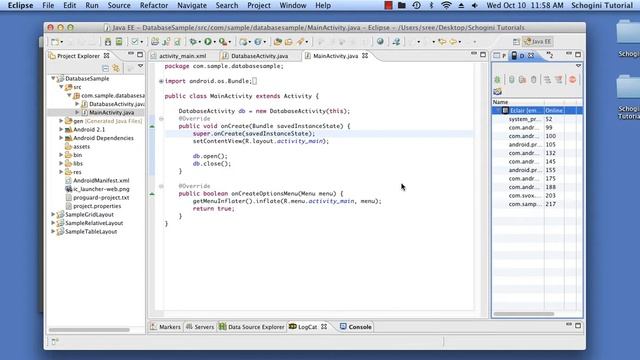
Task: Click the Debug bug toolbar icon
Action: click(x=193, y=42)
